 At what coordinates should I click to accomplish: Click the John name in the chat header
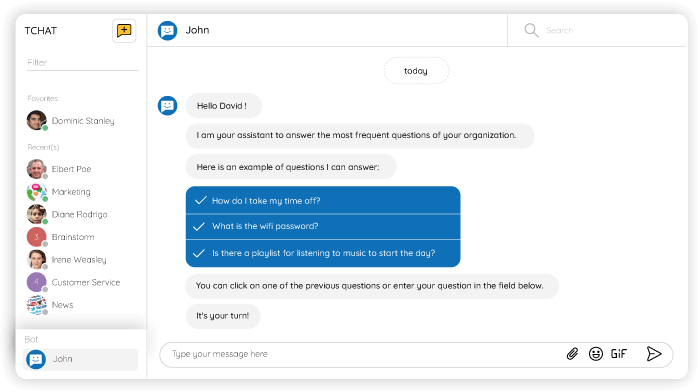point(197,30)
